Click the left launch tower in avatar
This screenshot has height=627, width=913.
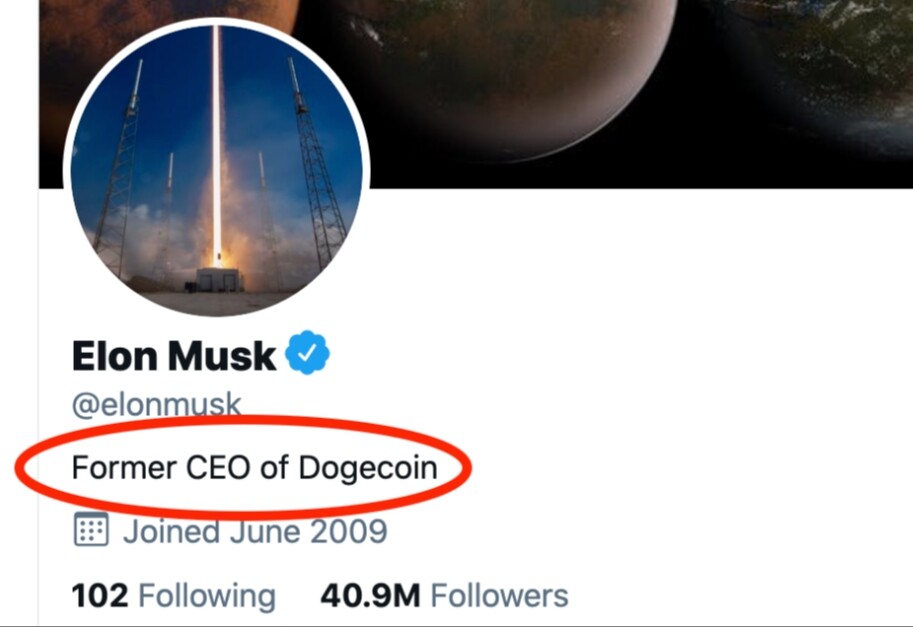pos(121,169)
